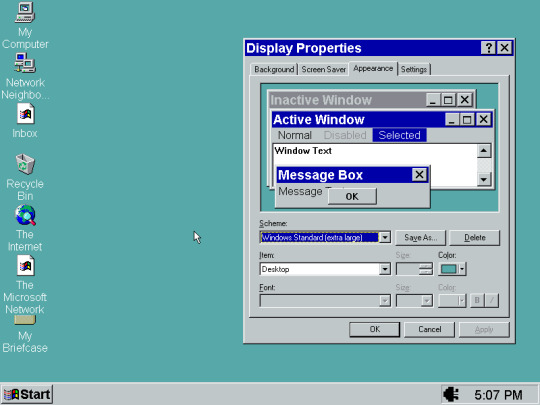Click the help question mark button
This screenshot has height=405, width=540.
[x=488, y=48]
